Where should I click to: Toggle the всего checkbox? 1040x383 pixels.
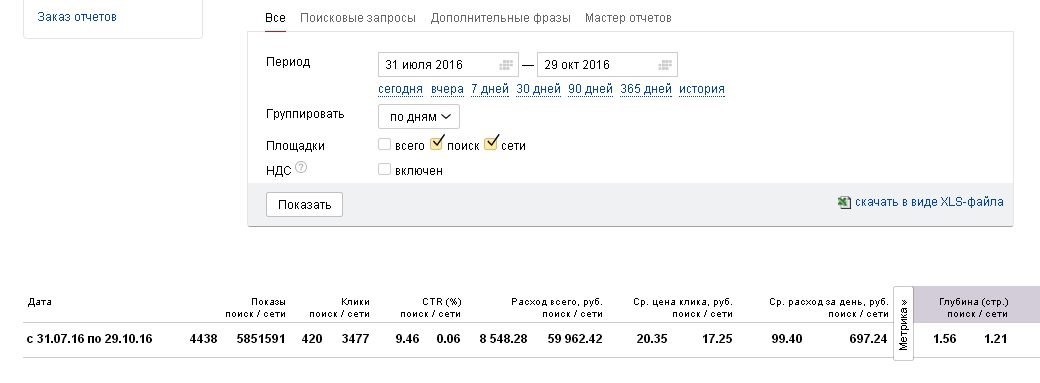point(384,144)
